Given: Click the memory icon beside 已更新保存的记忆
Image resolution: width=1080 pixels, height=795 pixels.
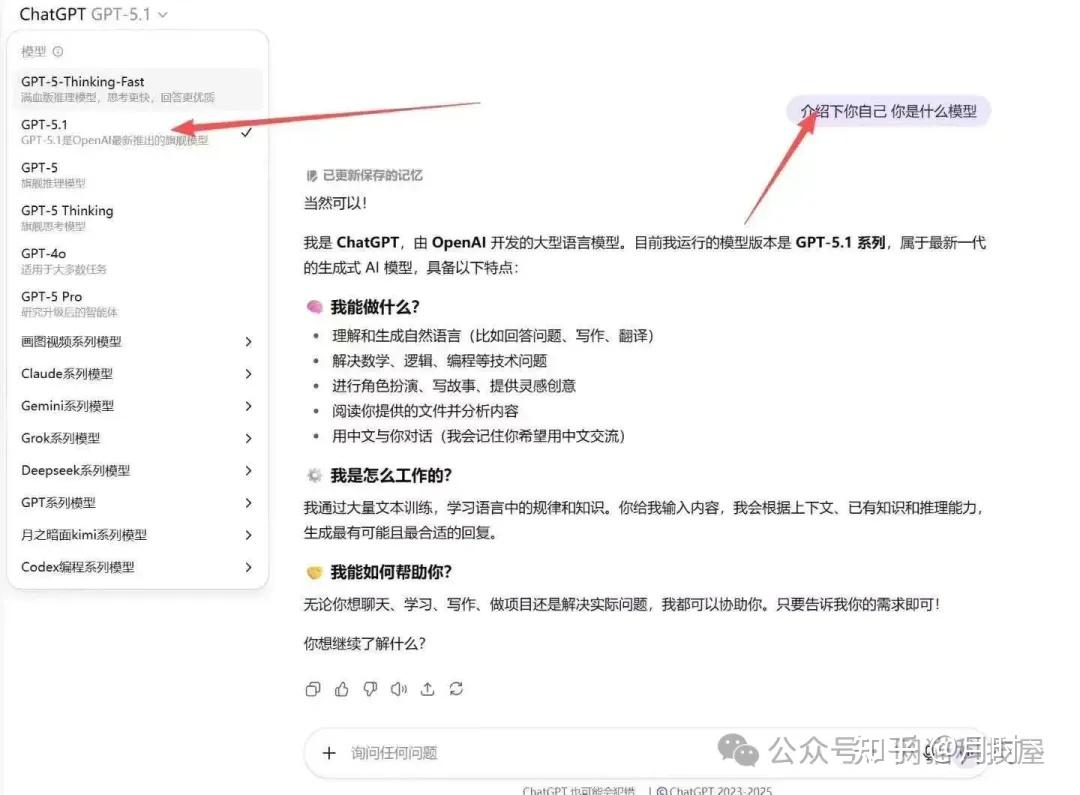Looking at the screenshot, I should 311,176.
